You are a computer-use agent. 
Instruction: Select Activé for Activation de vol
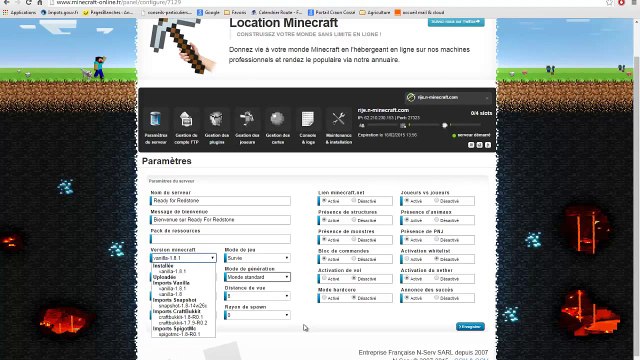click(324, 278)
